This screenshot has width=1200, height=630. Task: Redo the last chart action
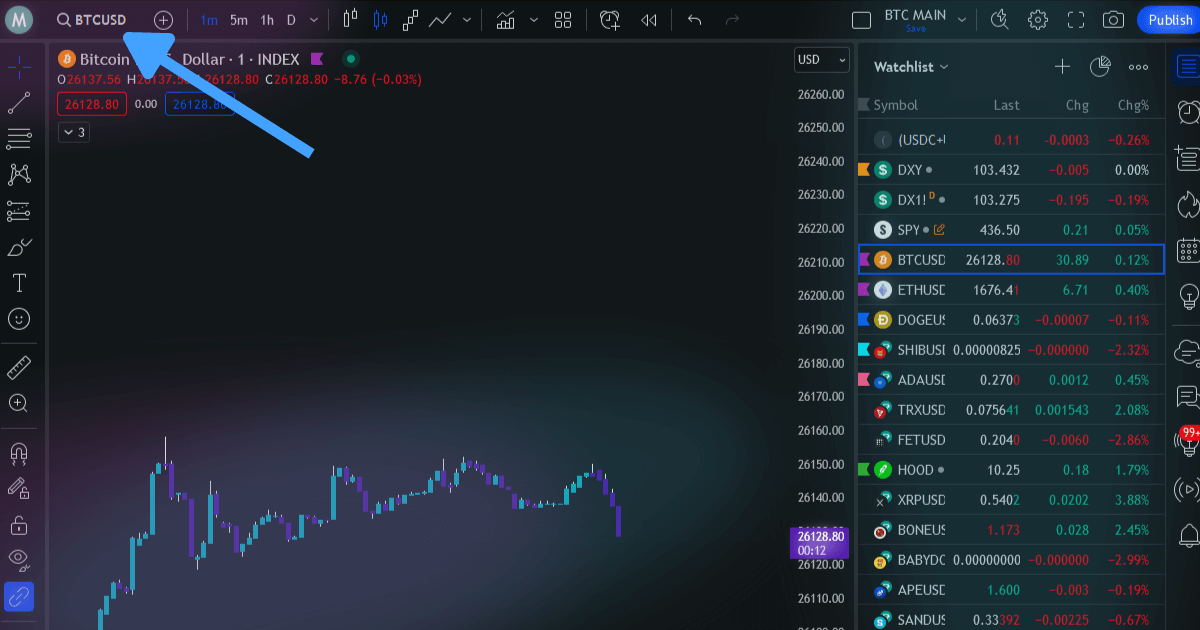tap(732, 20)
